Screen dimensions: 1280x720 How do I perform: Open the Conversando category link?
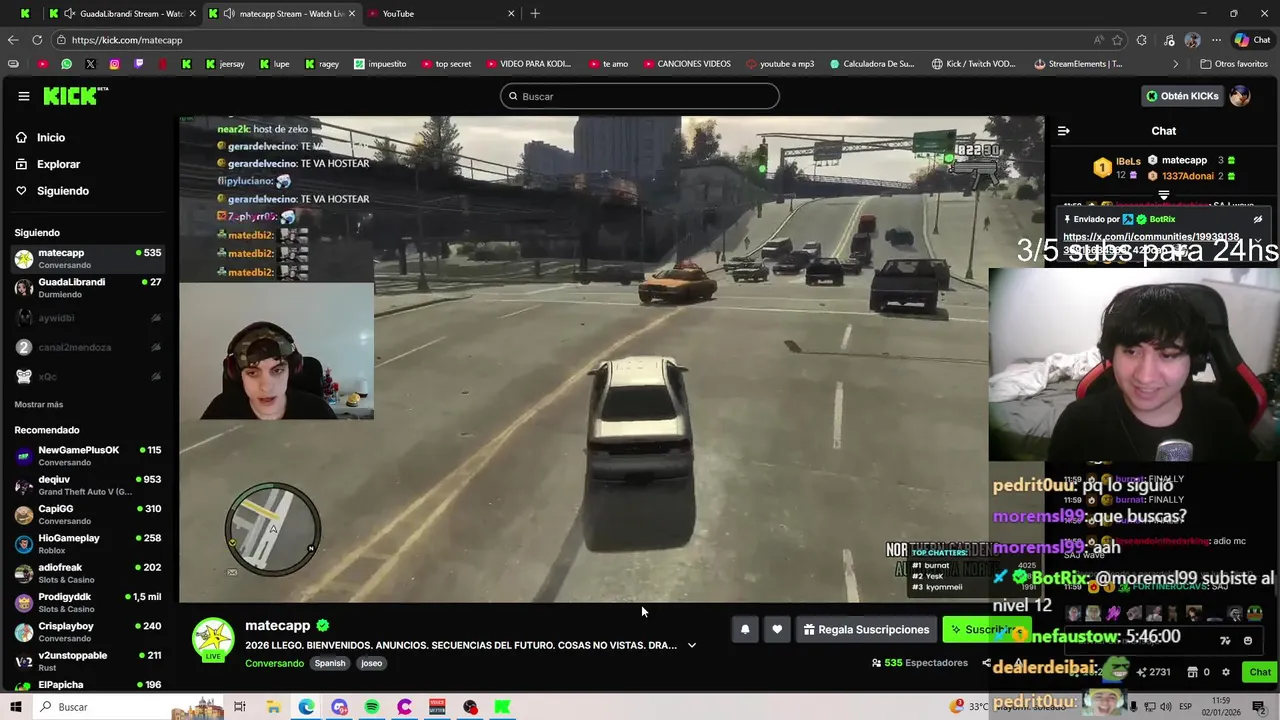coord(274,663)
